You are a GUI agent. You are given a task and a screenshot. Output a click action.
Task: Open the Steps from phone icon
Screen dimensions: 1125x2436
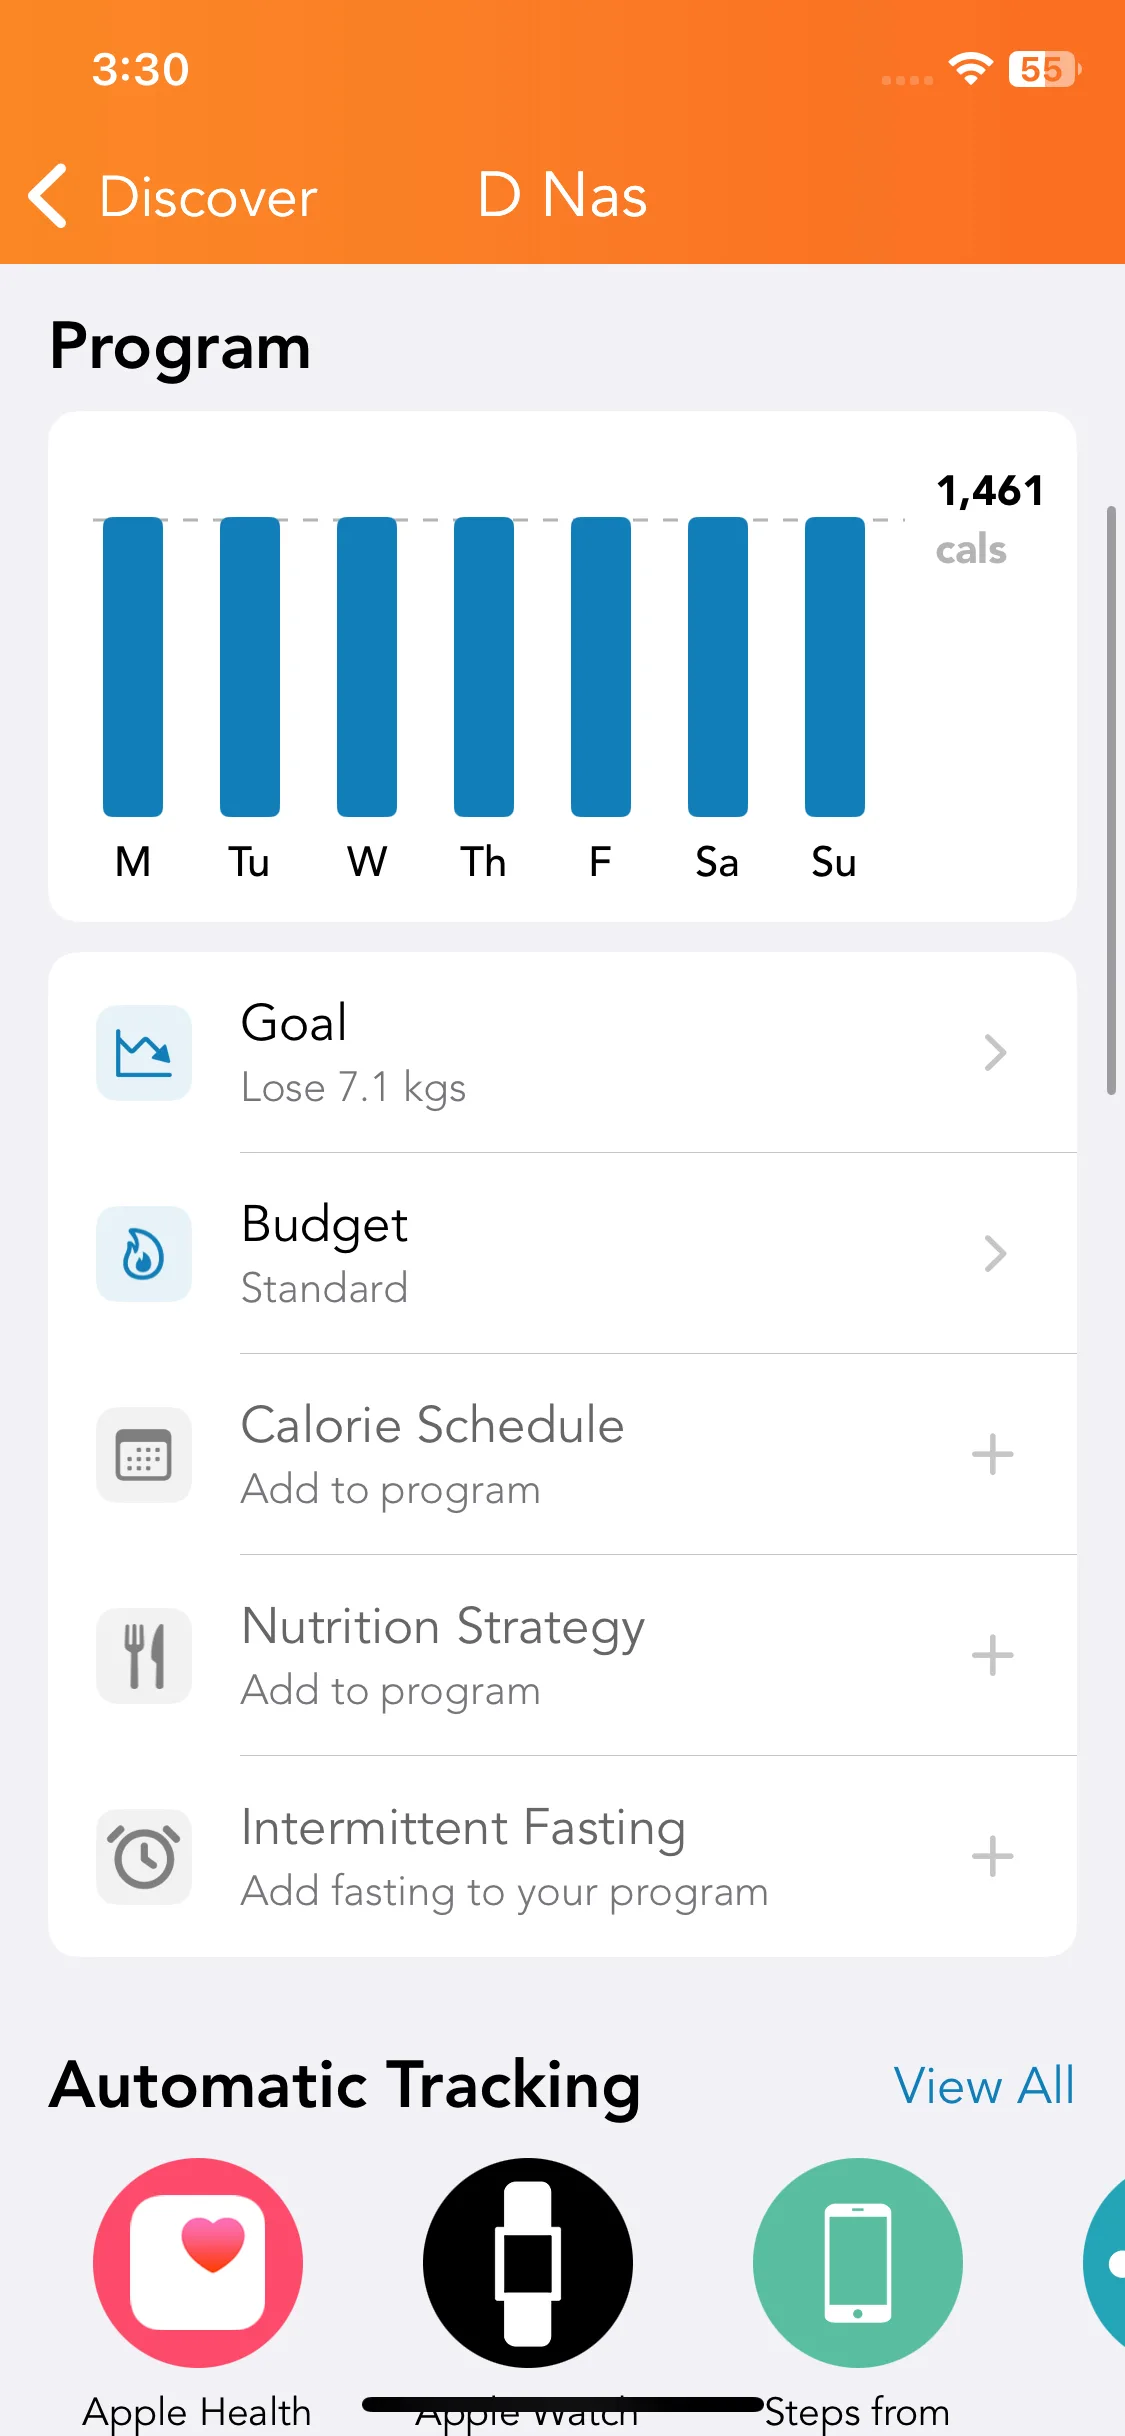[858, 2262]
